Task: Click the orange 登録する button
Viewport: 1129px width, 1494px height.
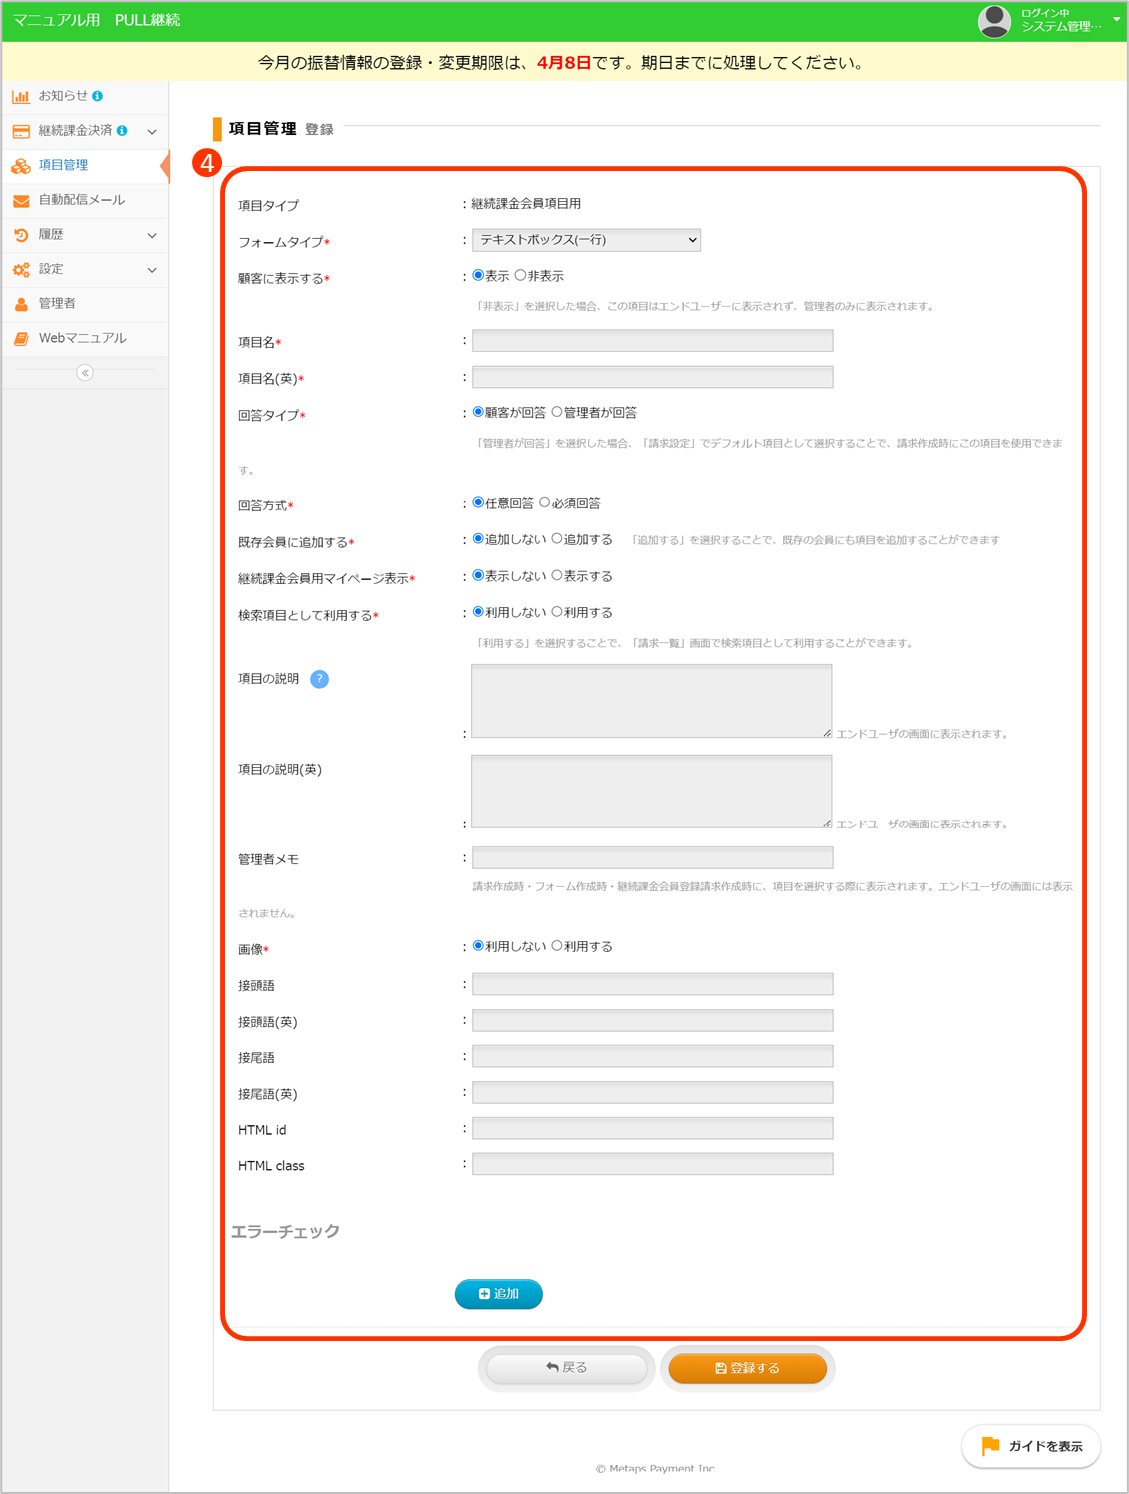Action: (747, 1368)
